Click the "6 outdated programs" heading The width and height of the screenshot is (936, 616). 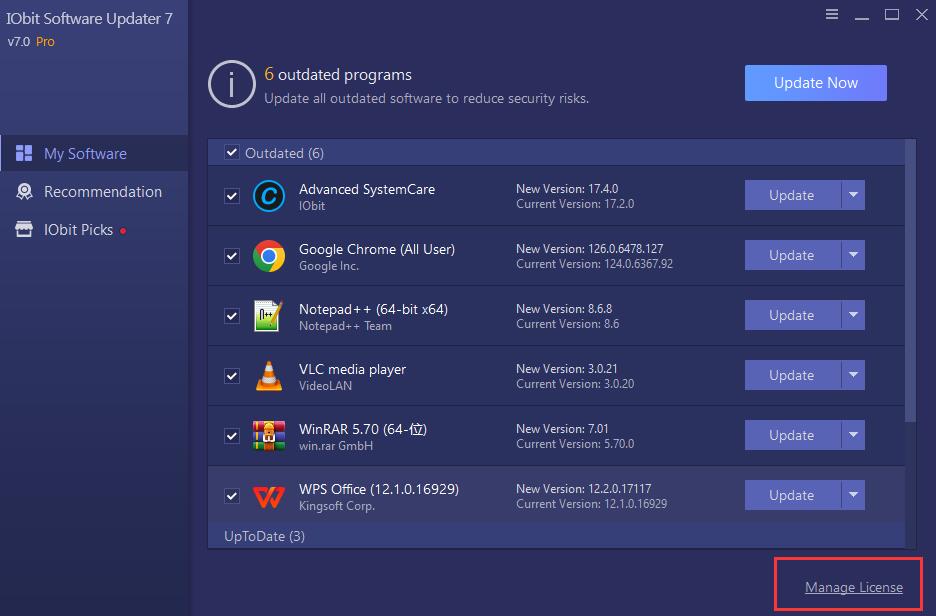coord(338,75)
